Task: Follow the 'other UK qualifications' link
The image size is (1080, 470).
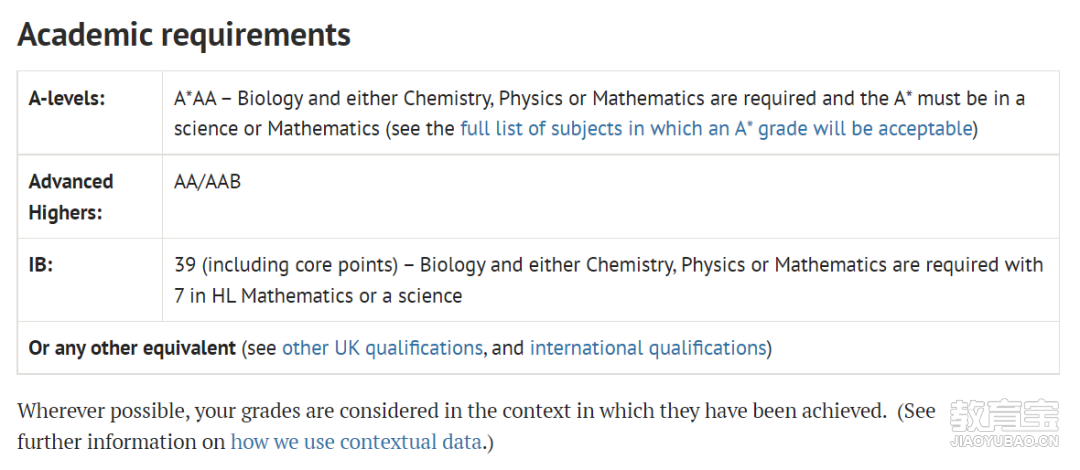Action: pyautogui.click(x=382, y=348)
